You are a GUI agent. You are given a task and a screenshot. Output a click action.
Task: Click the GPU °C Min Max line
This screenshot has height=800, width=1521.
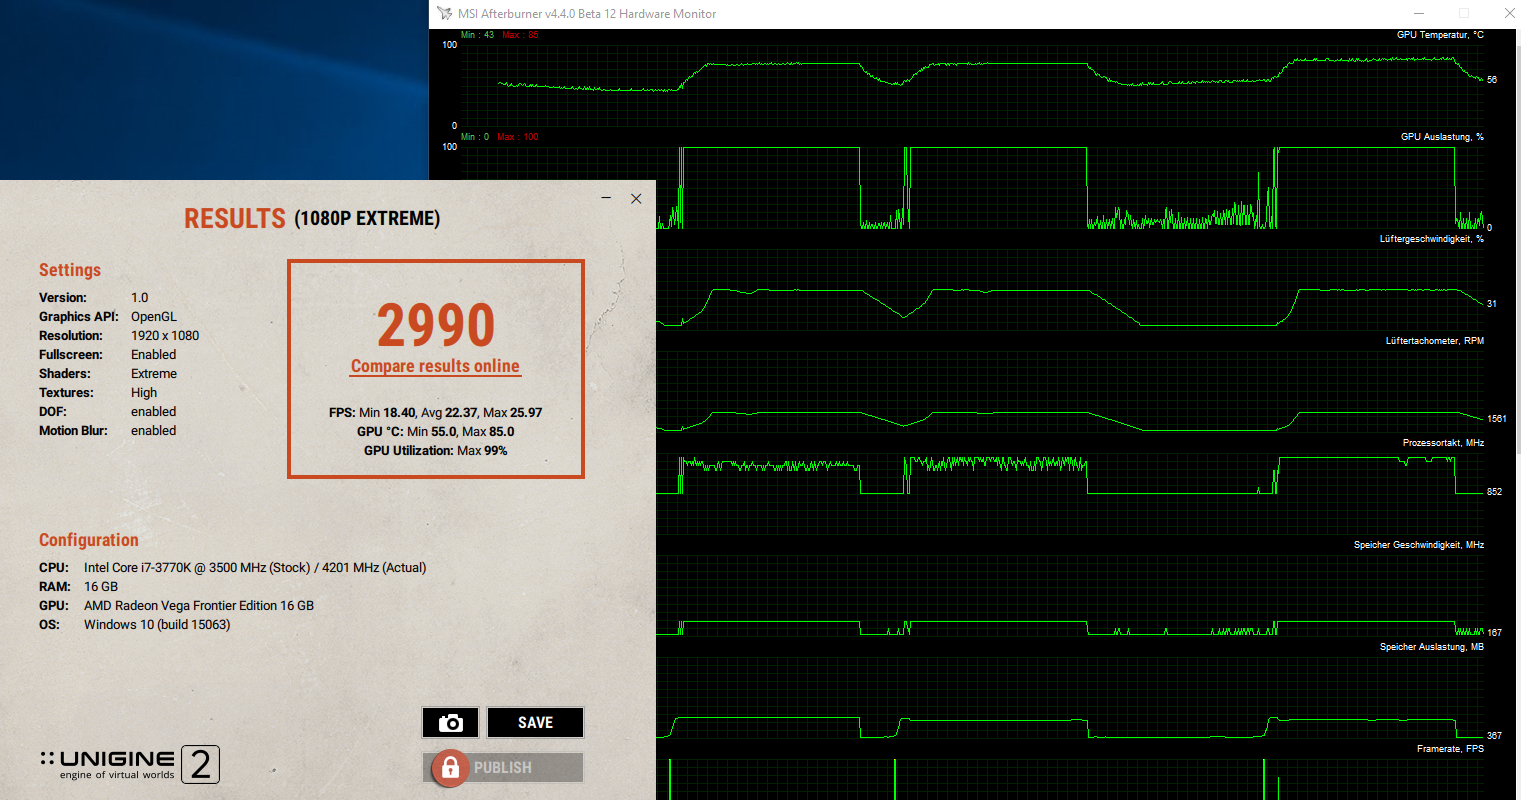tap(436, 432)
